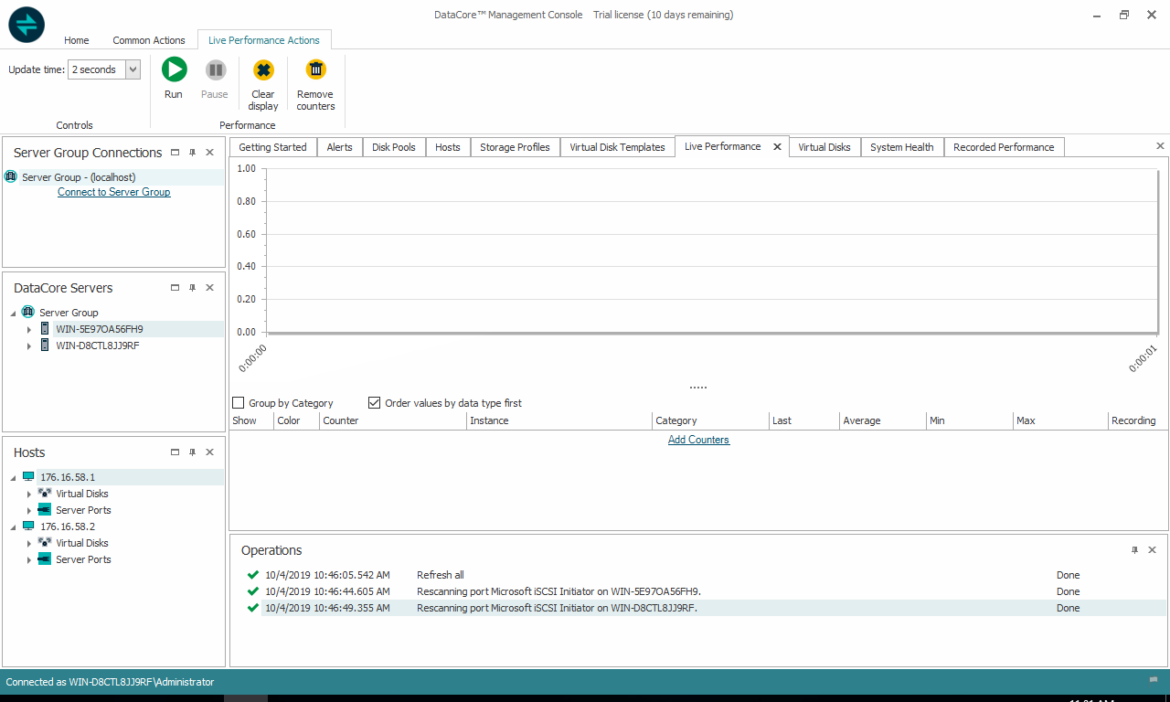Open the Virtual Disk Templates tab

click(617, 147)
